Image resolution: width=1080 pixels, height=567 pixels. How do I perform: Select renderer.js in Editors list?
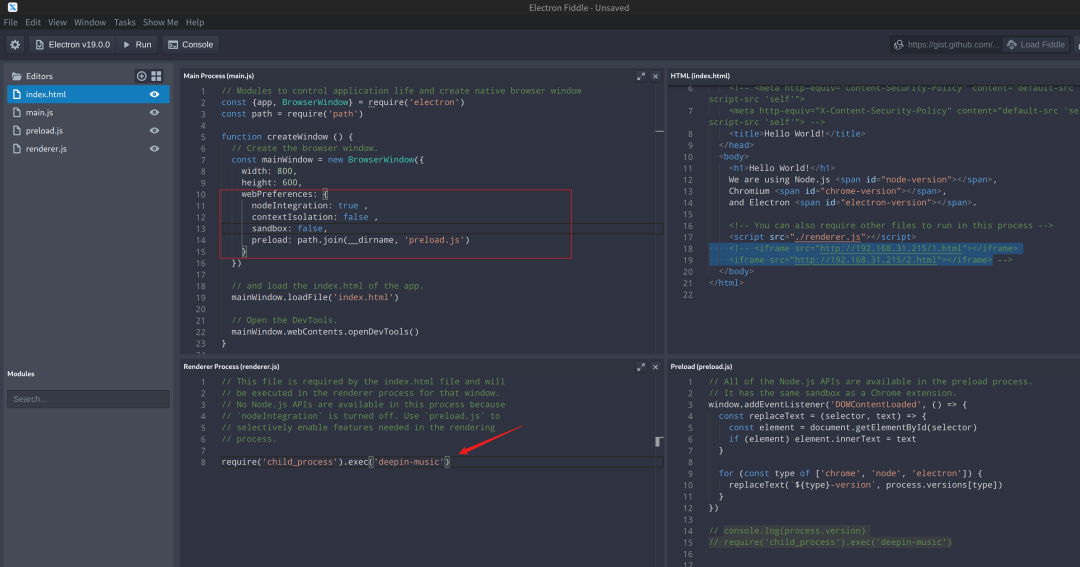pyautogui.click(x=88, y=149)
